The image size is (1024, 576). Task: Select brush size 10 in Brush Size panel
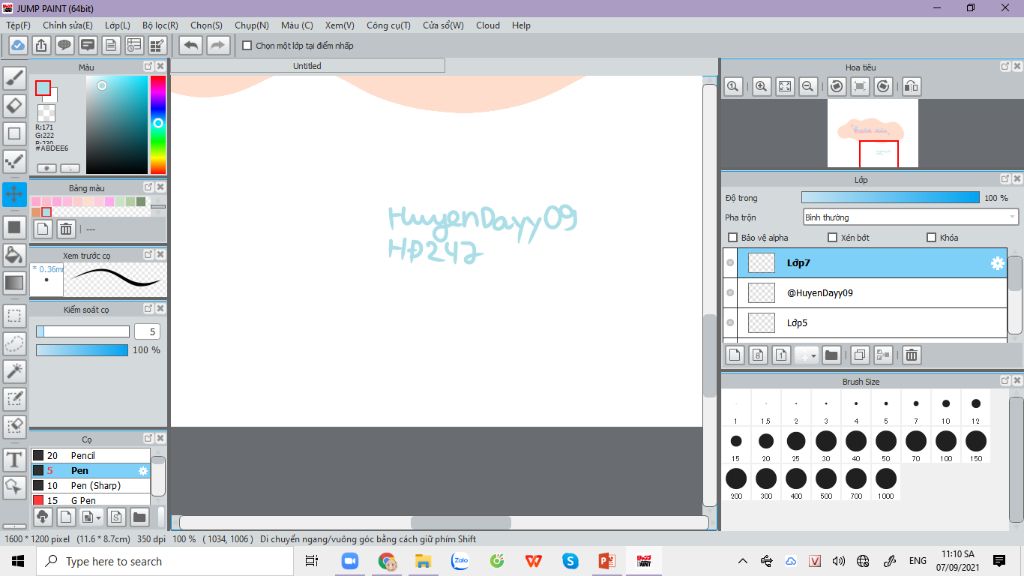pyautogui.click(x=946, y=409)
